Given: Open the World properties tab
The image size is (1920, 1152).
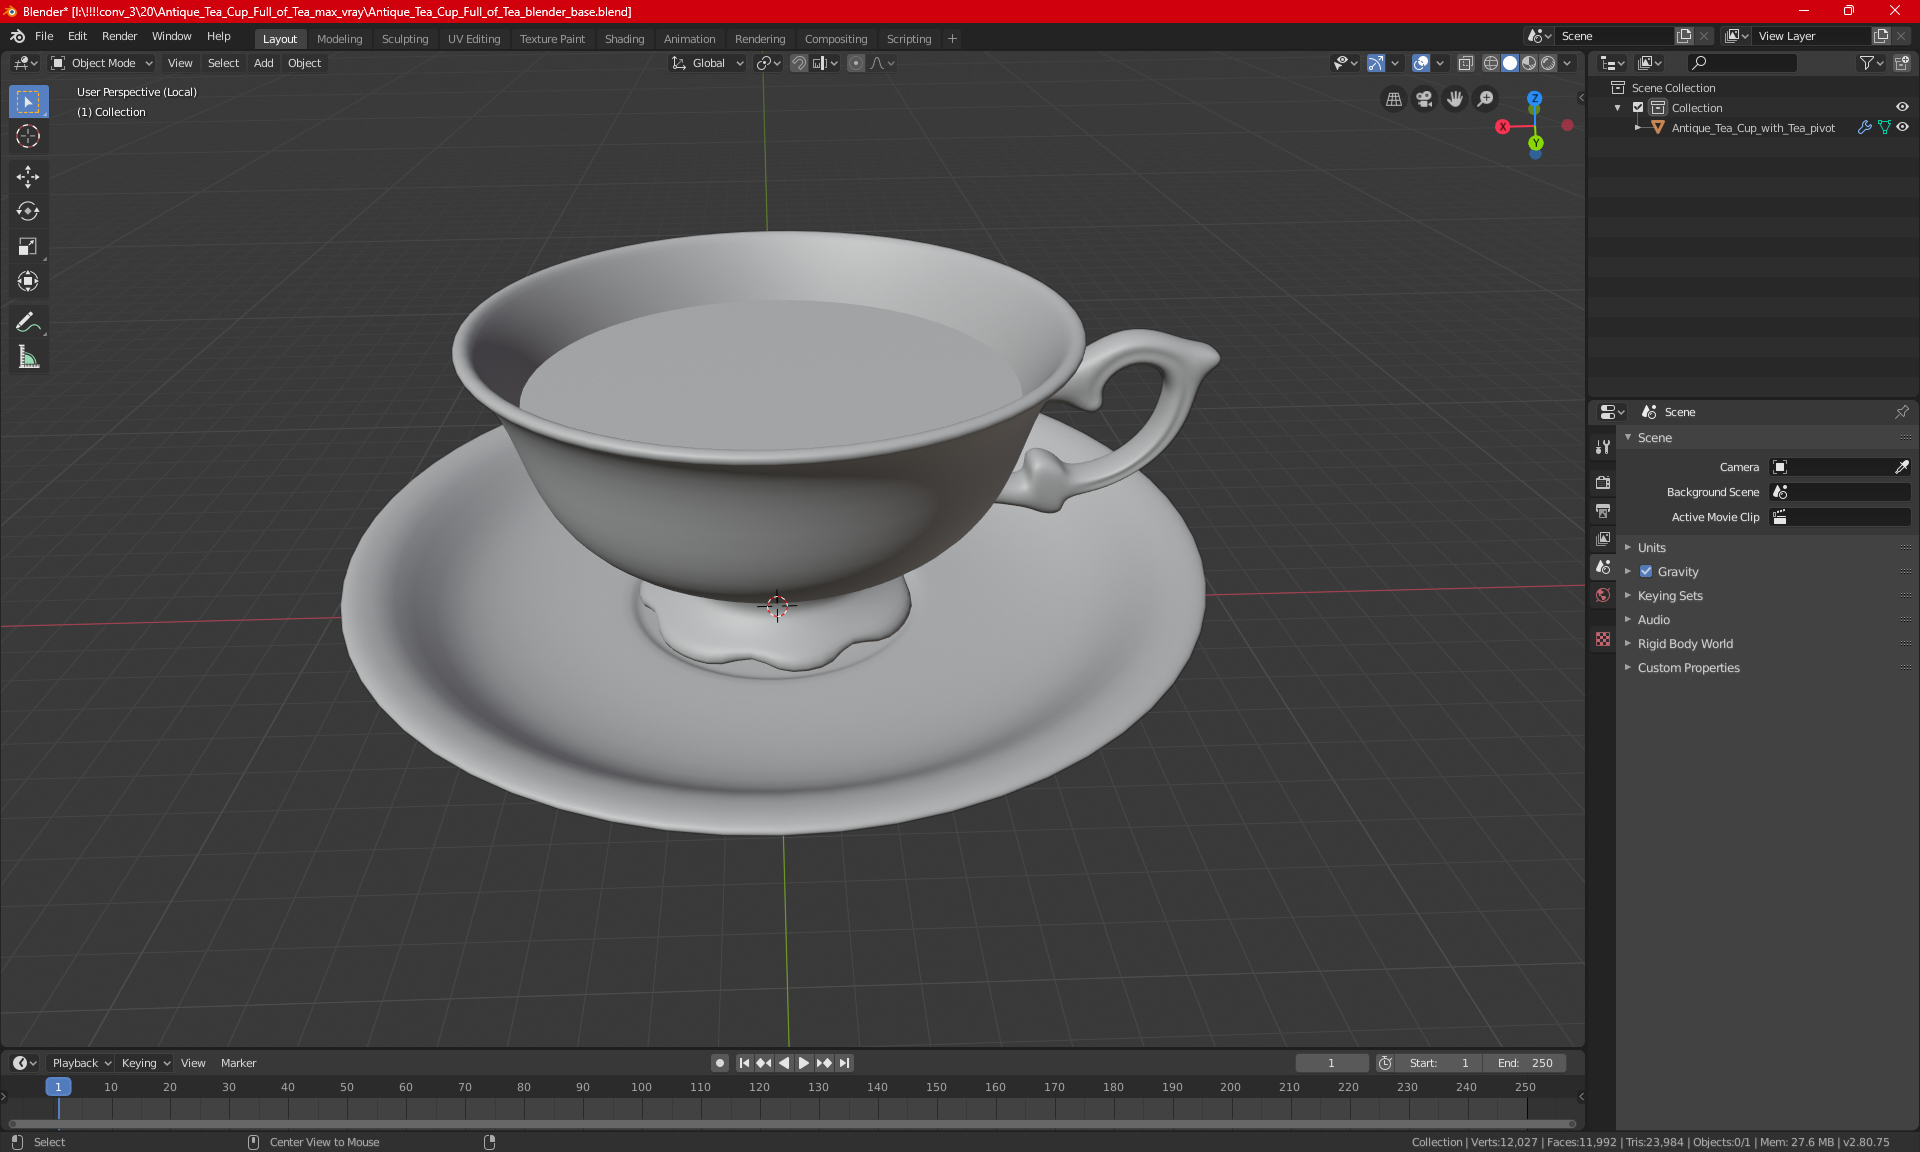Looking at the screenshot, I should (x=1603, y=595).
